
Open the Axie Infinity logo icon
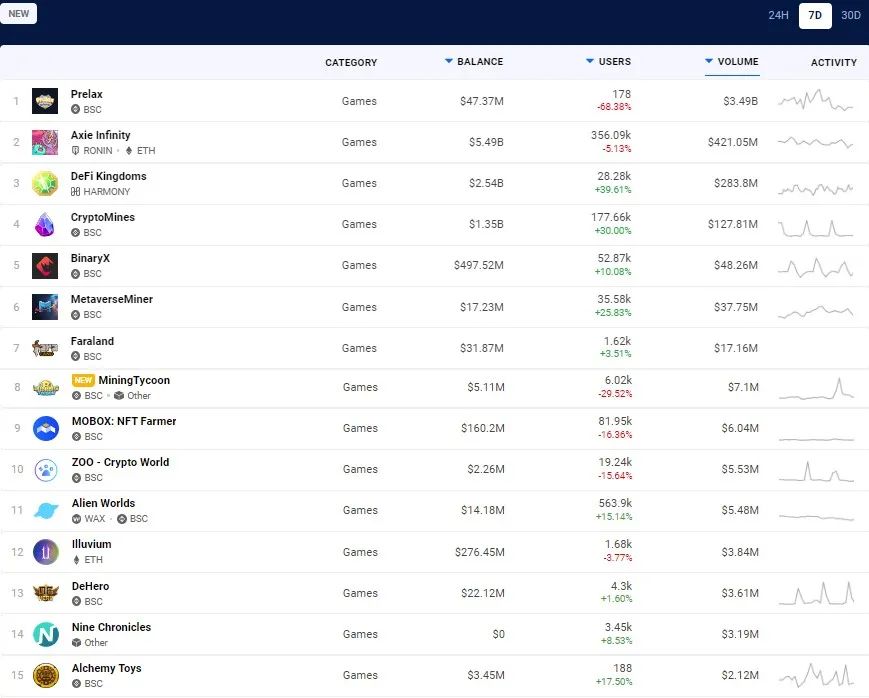point(45,142)
